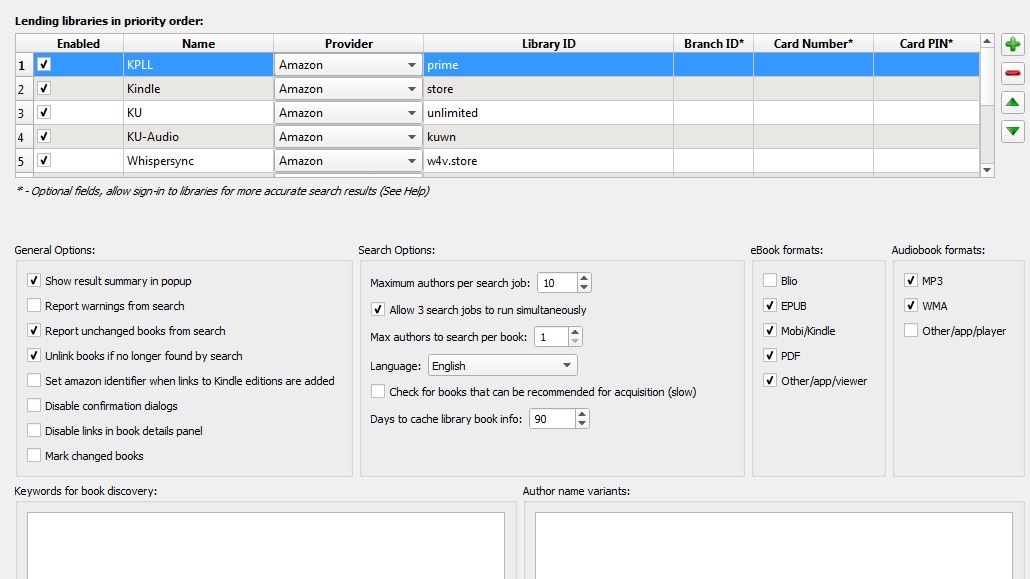Click the Max authors per book field
This screenshot has height=579, width=1030.
(x=551, y=336)
